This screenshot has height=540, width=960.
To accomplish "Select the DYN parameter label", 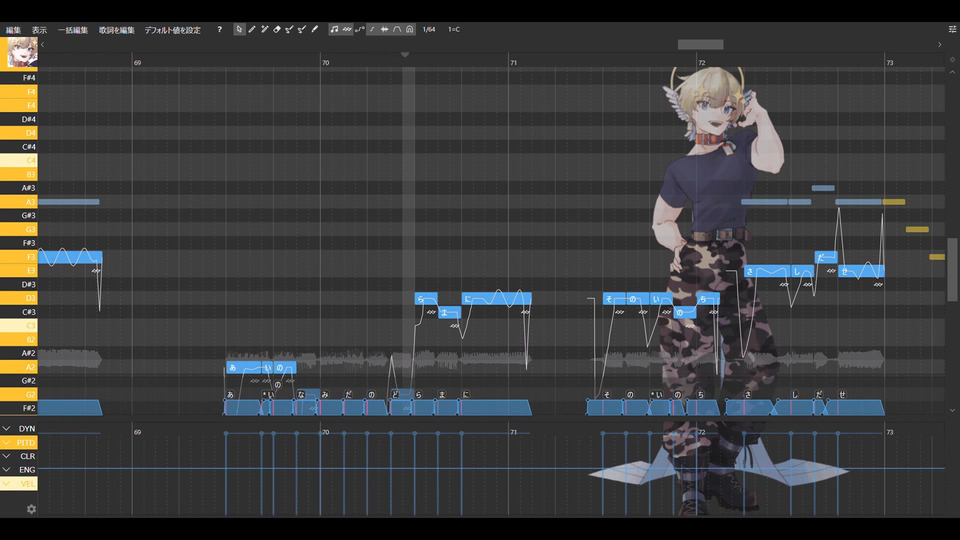I will [27, 429].
